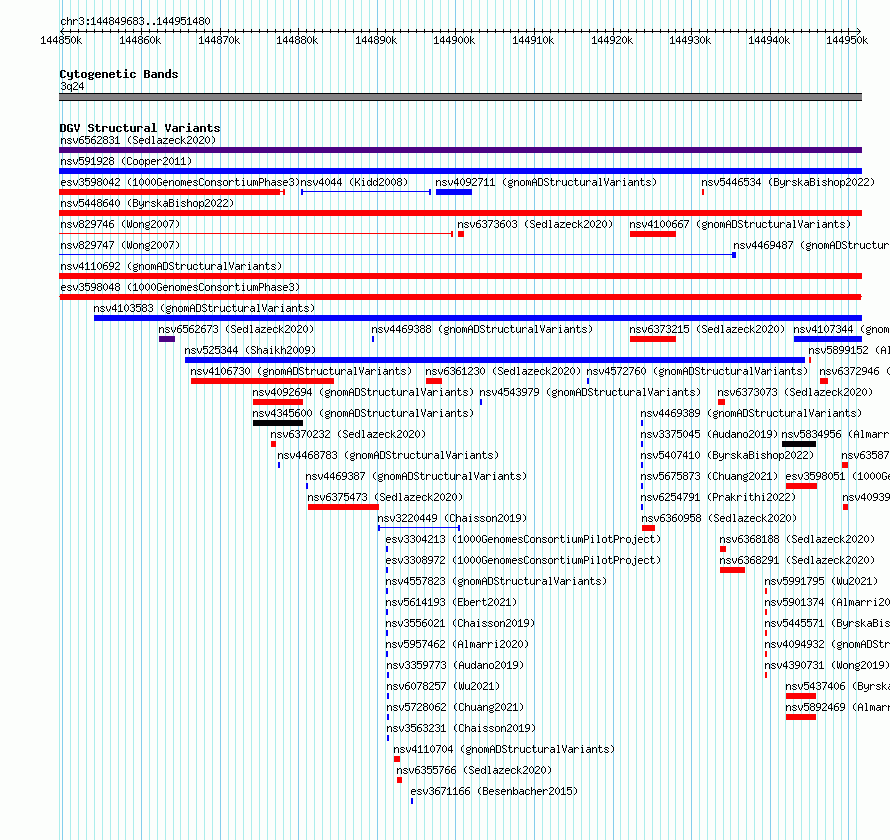Open nsv6078257 (Wu2021) label
The image size is (890, 840).
(443, 686)
